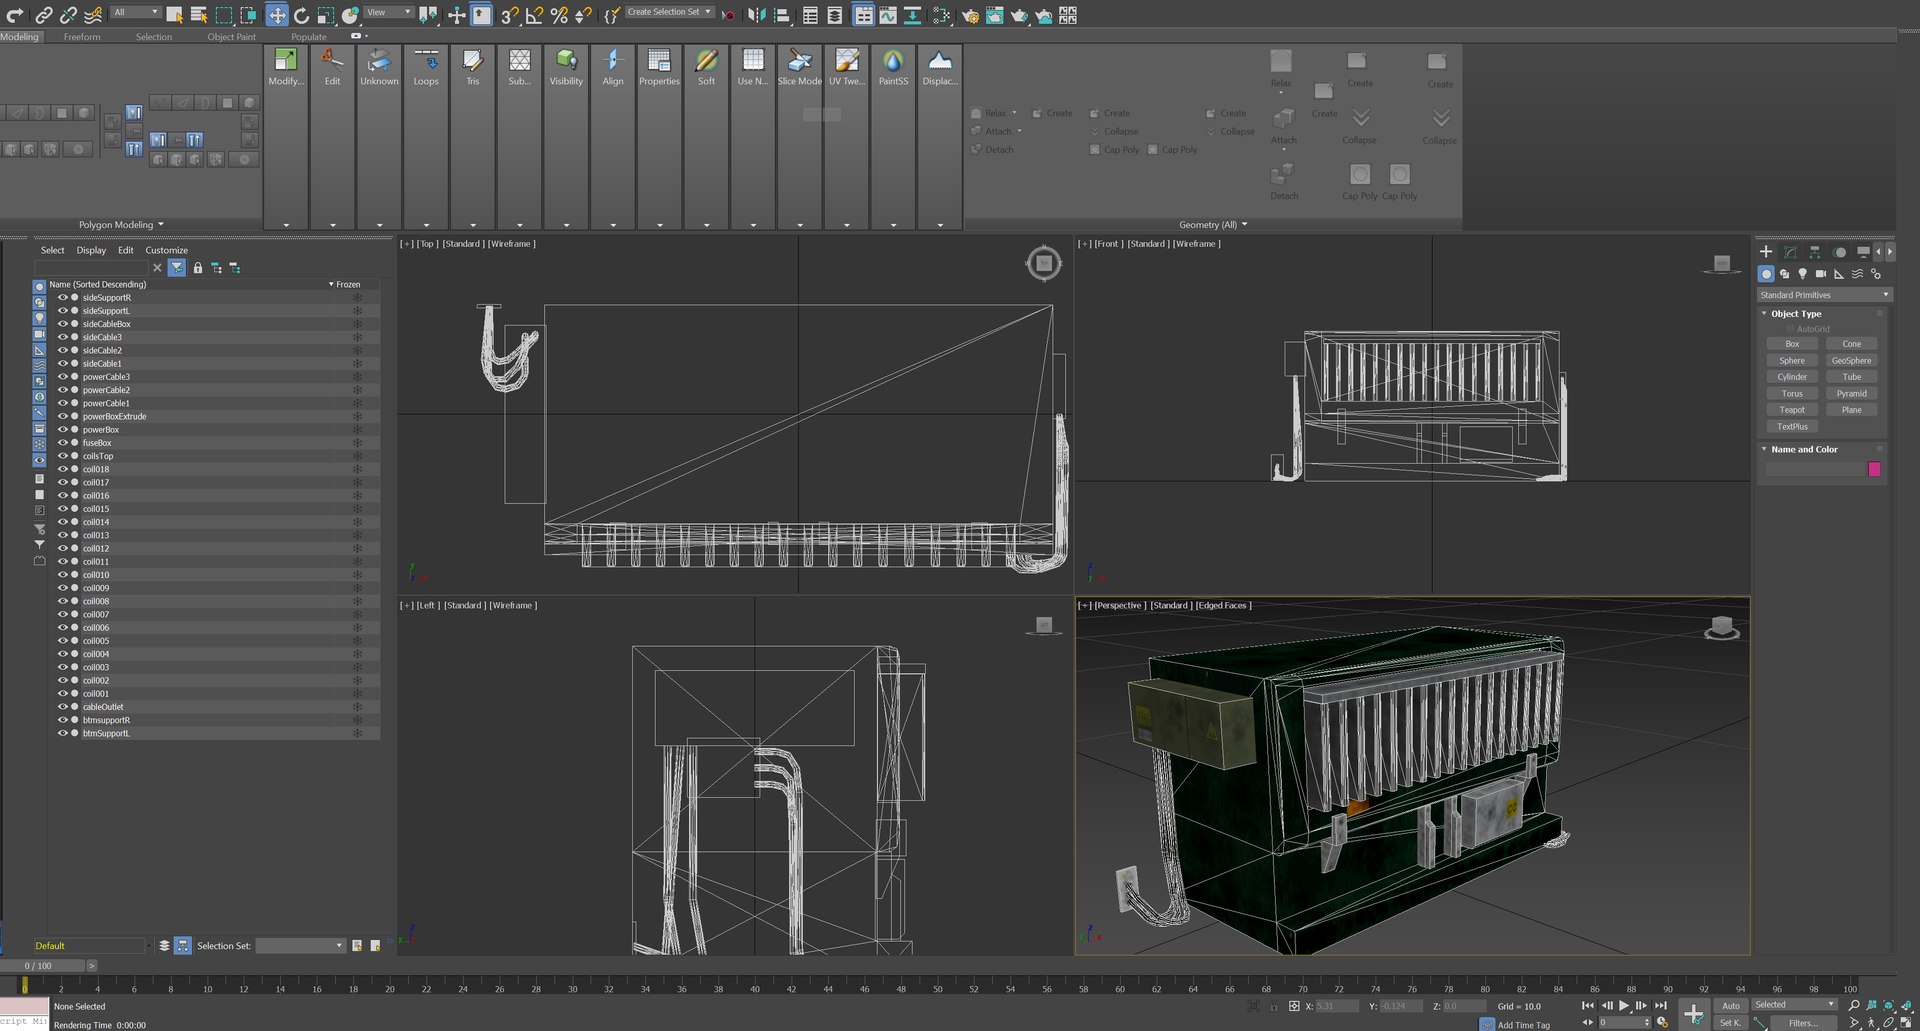This screenshot has height=1031, width=1920.
Task: Click the Redo arrow icon
Action: click(x=15, y=15)
